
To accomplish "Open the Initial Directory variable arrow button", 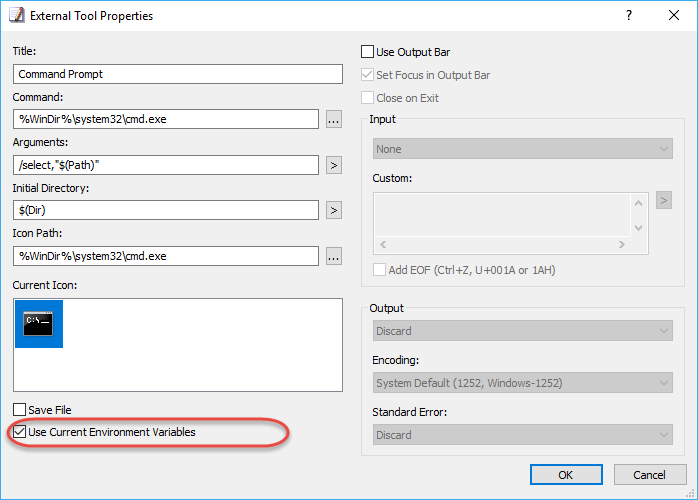I will pos(334,210).
